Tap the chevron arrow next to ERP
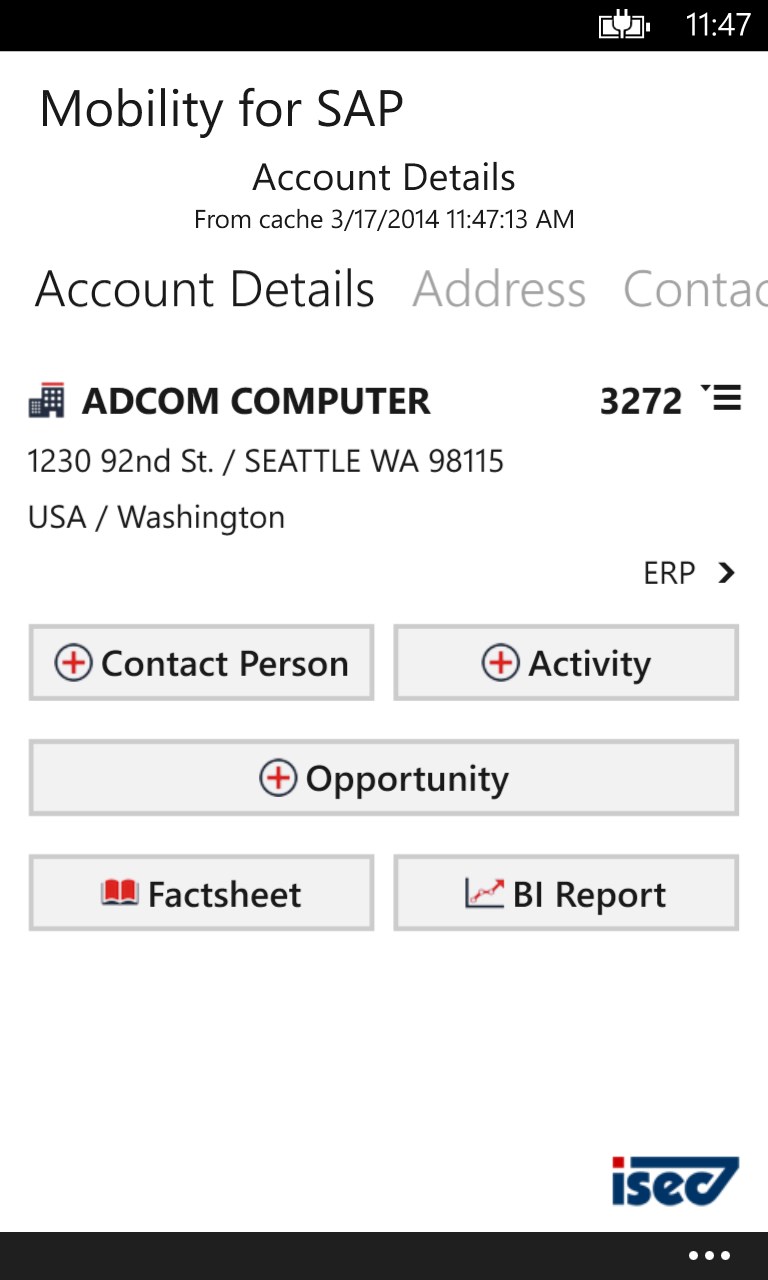This screenshot has width=768, height=1280. pos(727,573)
